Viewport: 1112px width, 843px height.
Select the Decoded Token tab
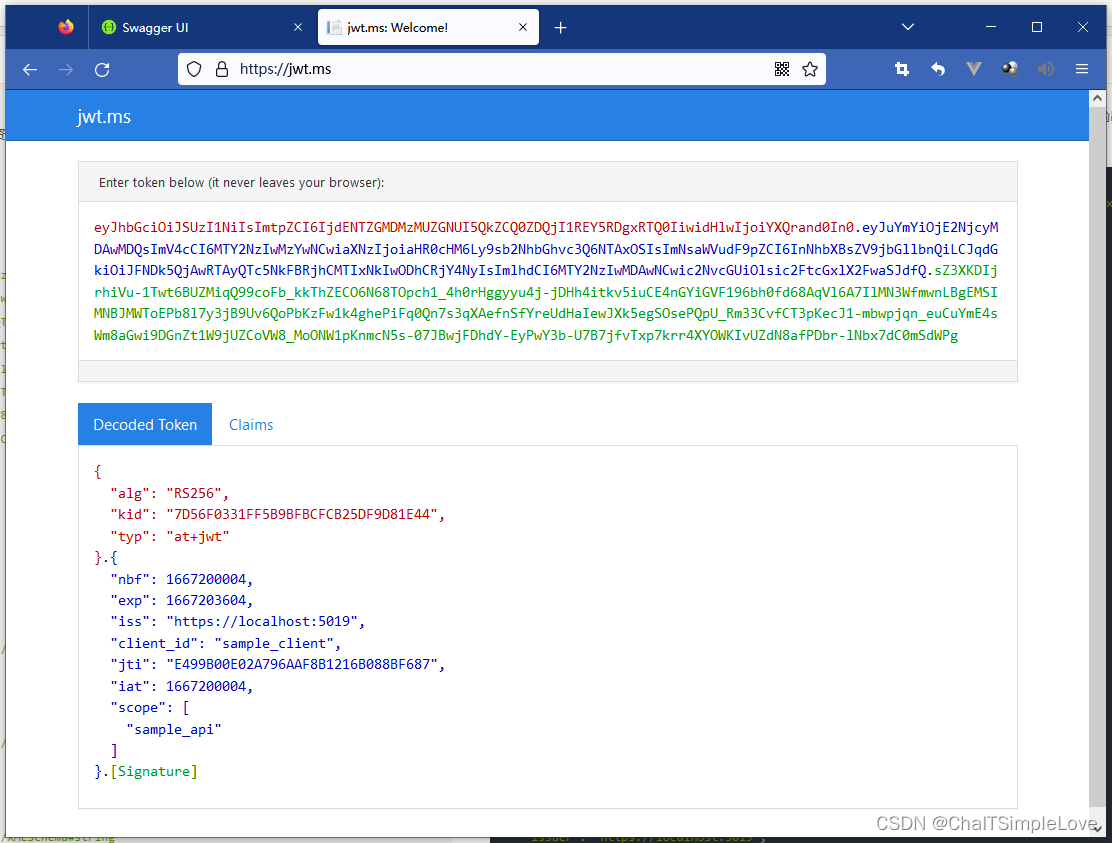145,425
